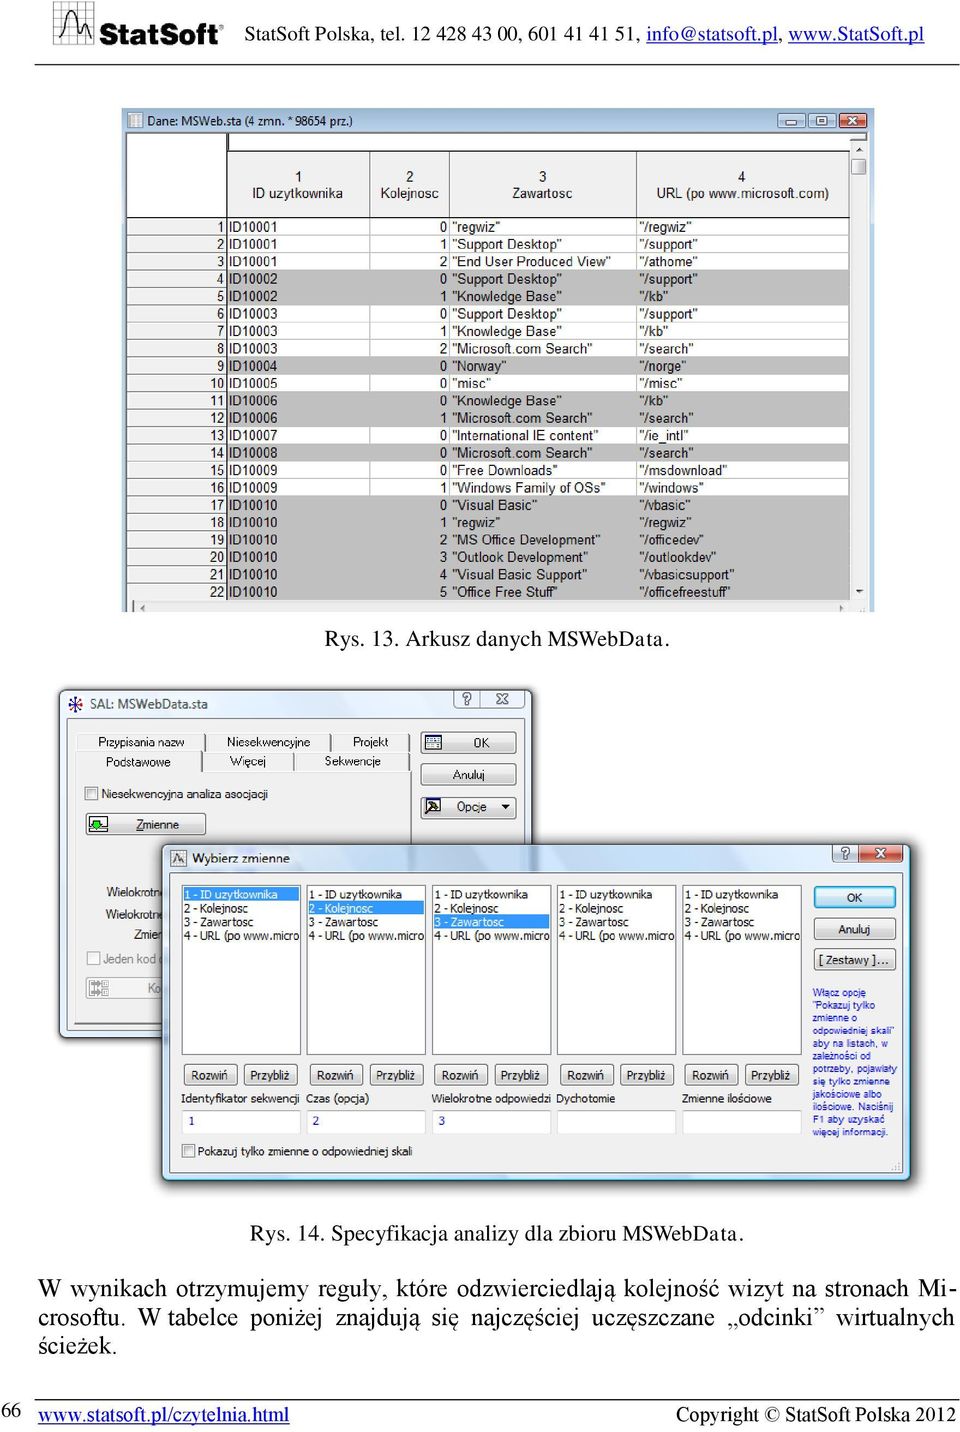Select column header 2 Kolejnosc
Viewport: 960px width, 1432px height.
[409, 185]
